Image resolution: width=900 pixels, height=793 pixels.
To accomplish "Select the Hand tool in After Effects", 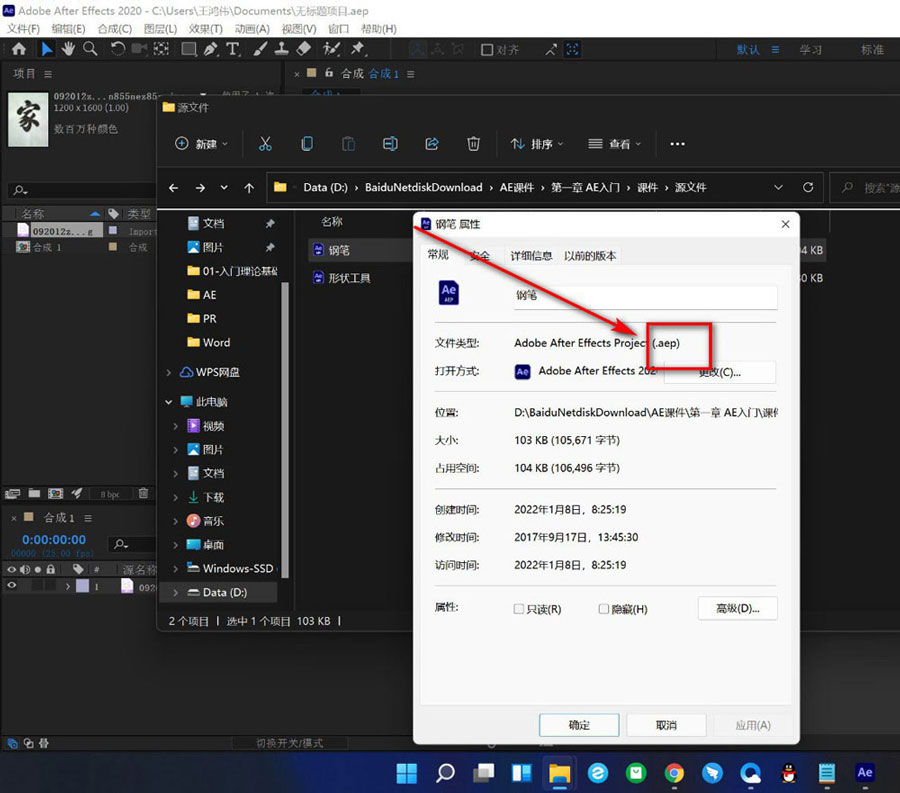I will (x=69, y=49).
